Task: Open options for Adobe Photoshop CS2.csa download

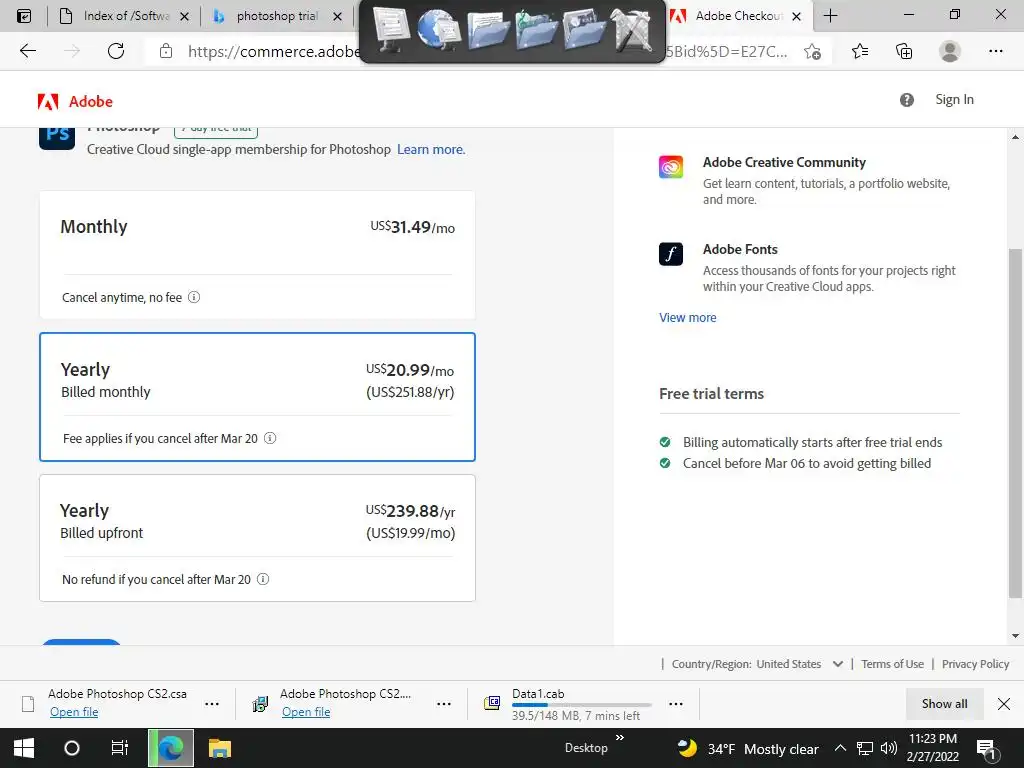Action: click(212, 704)
